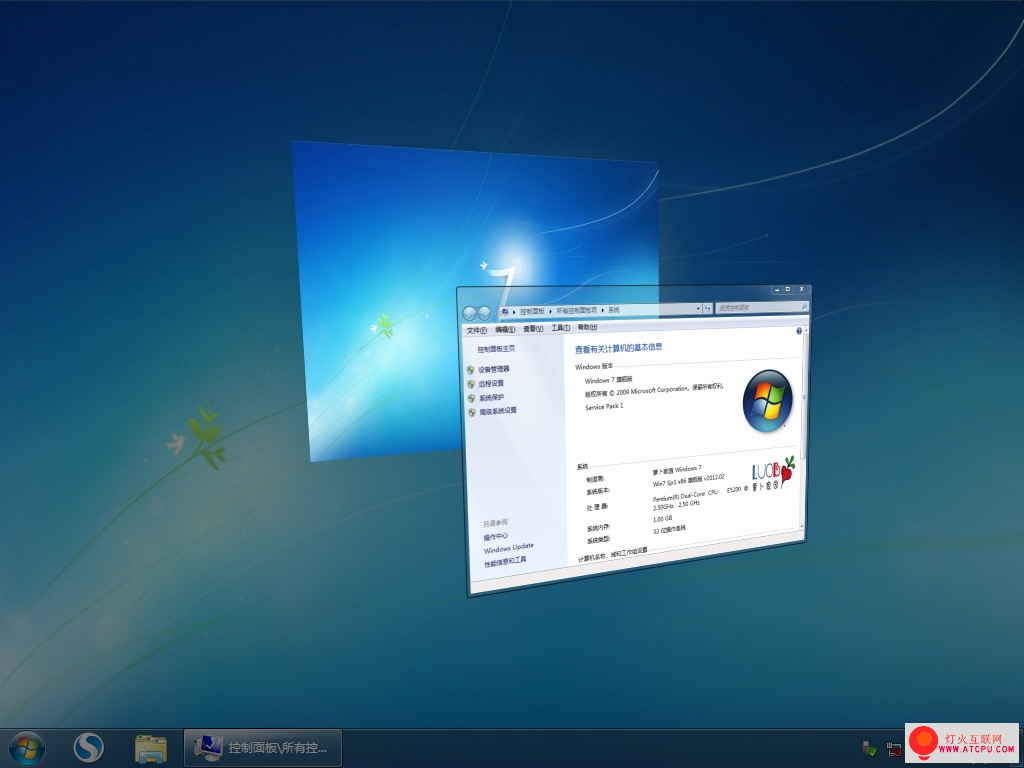Click the 'Windows 7 旗舰版' text

[x=609, y=379]
